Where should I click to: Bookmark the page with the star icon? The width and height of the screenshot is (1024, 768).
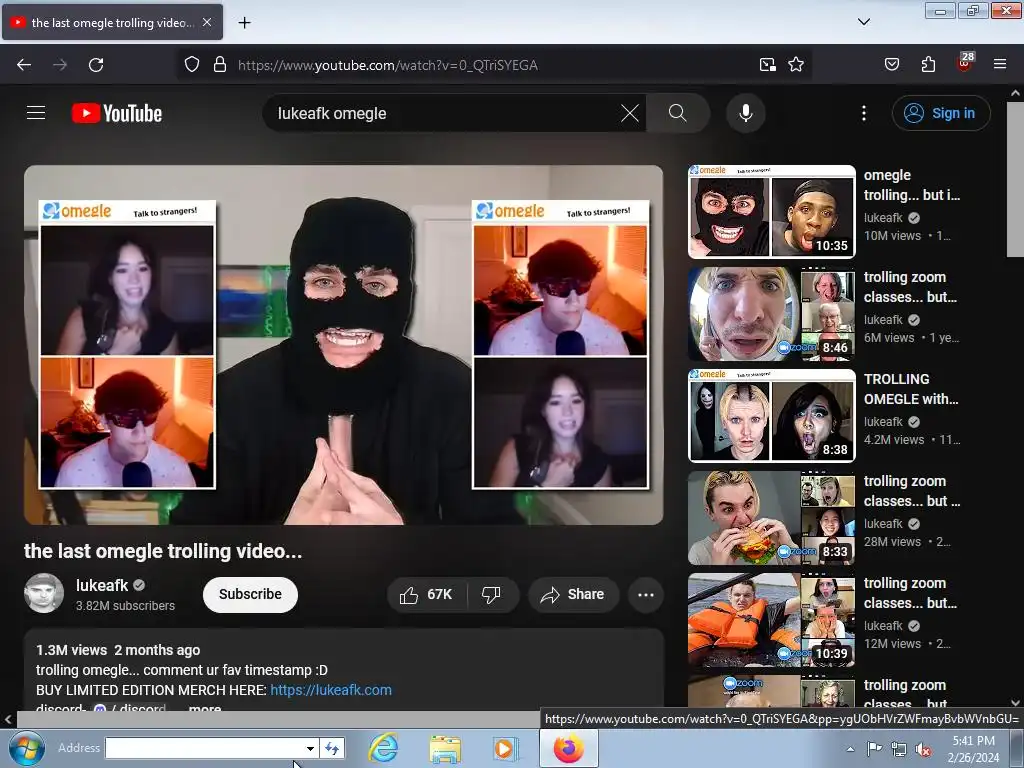pyautogui.click(x=795, y=65)
